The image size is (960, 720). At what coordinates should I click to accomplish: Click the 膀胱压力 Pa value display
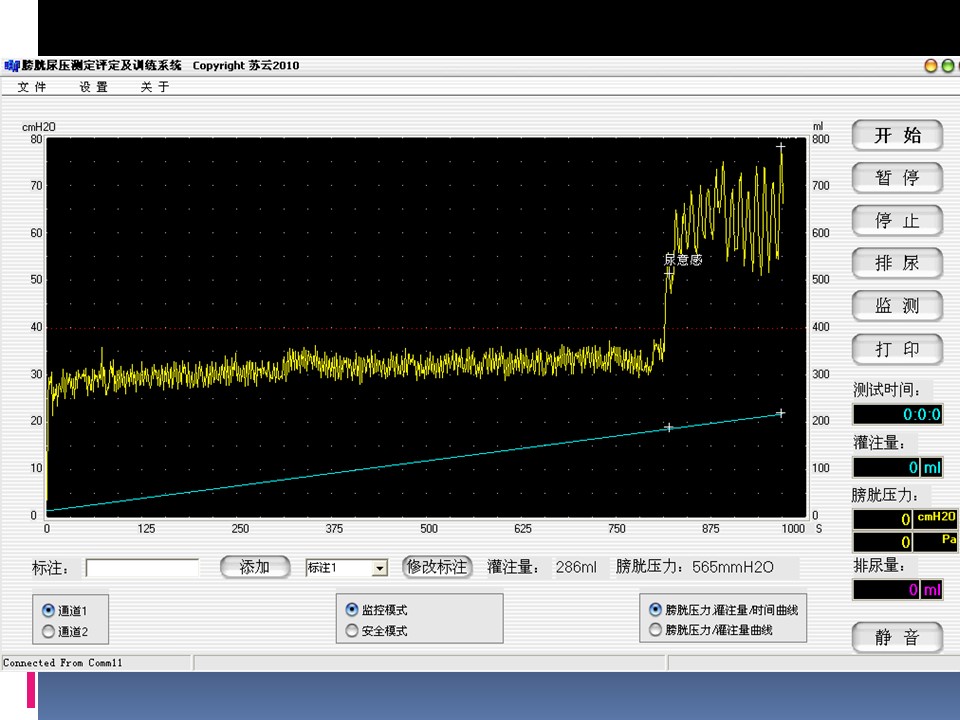tap(883, 542)
